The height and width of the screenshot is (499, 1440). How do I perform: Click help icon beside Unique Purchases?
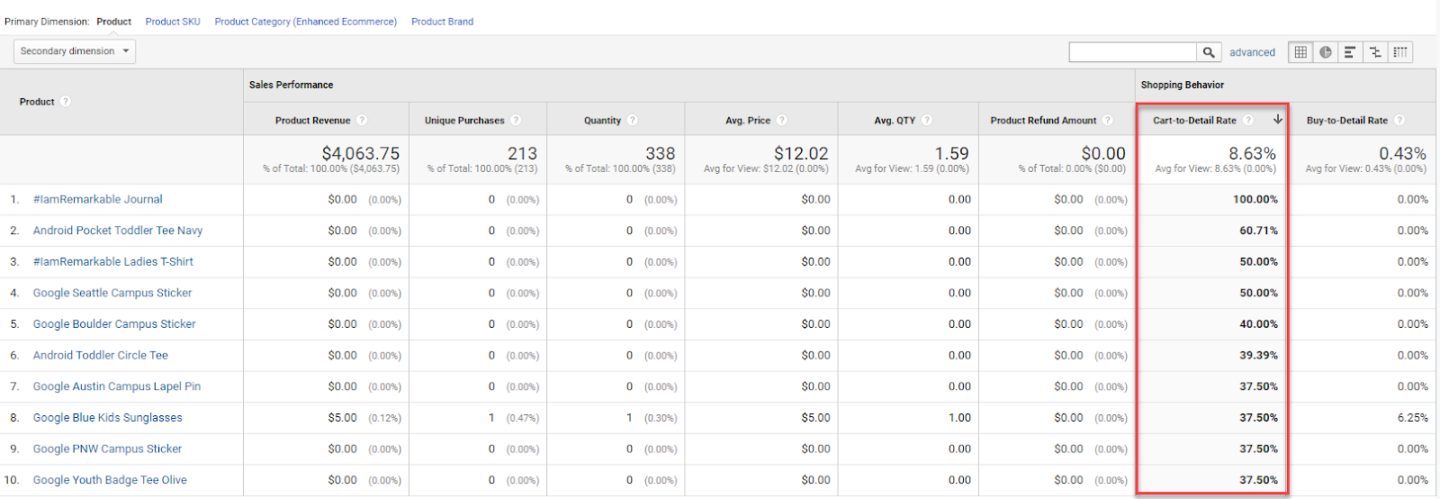point(515,120)
